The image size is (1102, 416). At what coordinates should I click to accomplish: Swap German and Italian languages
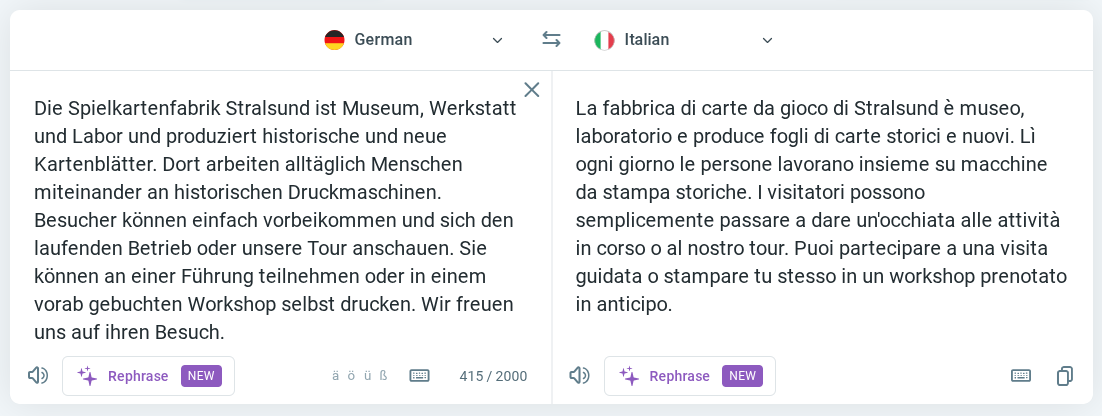(551, 40)
